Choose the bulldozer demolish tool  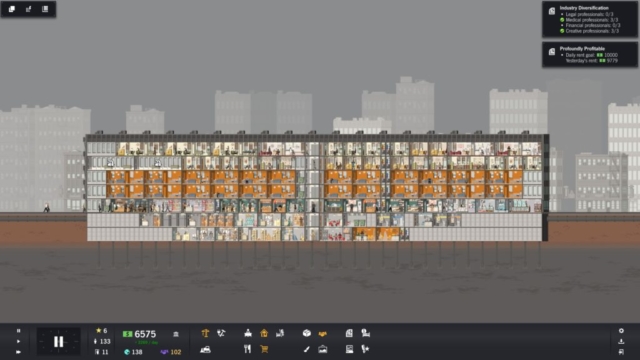tap(205, 349)
